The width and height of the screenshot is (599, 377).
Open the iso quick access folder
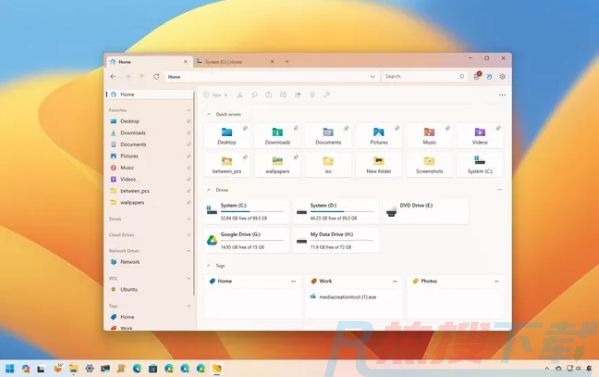tap(328, 165)
